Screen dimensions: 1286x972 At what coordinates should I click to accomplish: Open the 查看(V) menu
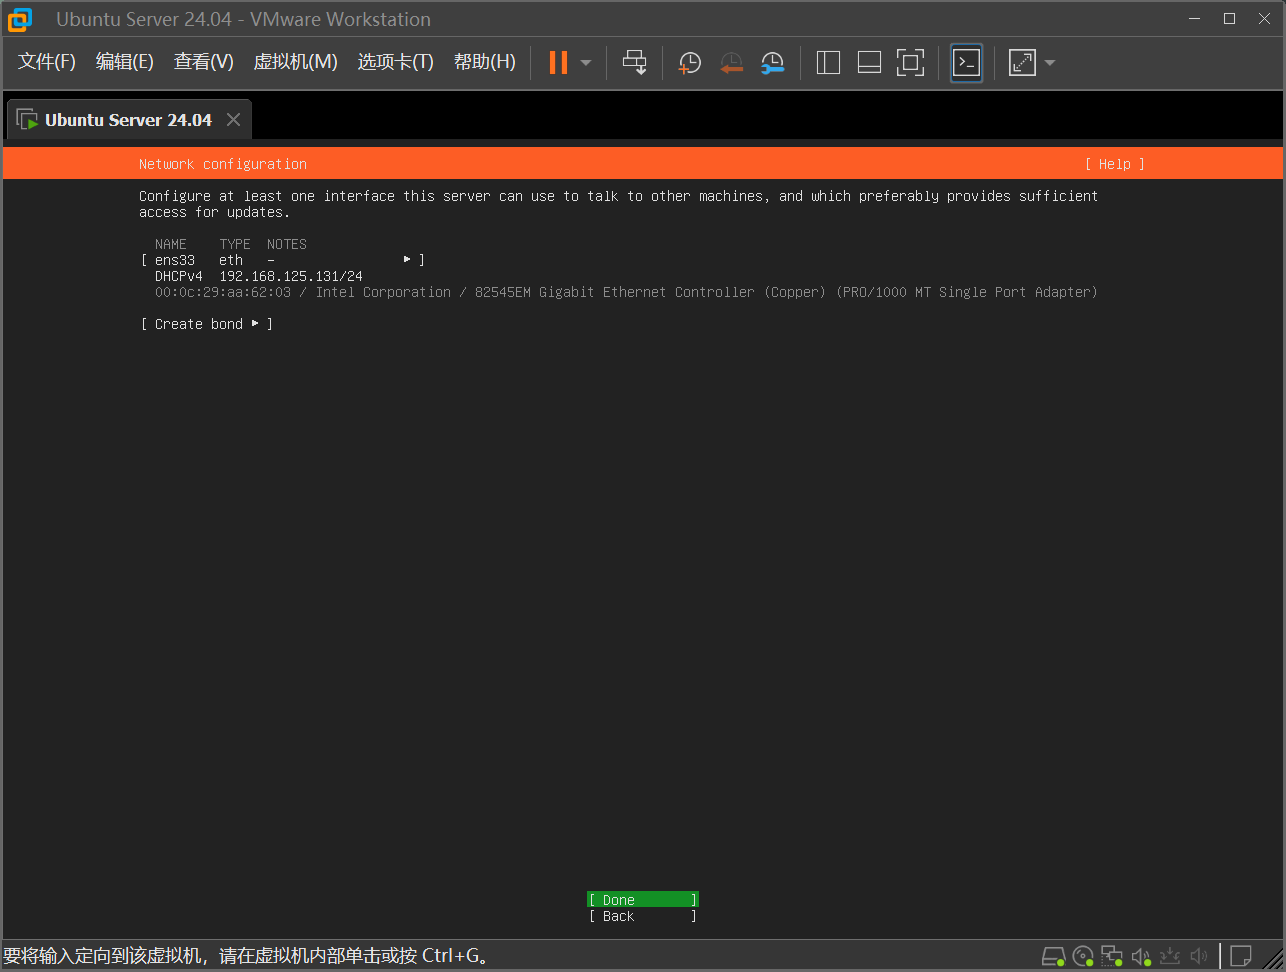click(x=204, y=62)
